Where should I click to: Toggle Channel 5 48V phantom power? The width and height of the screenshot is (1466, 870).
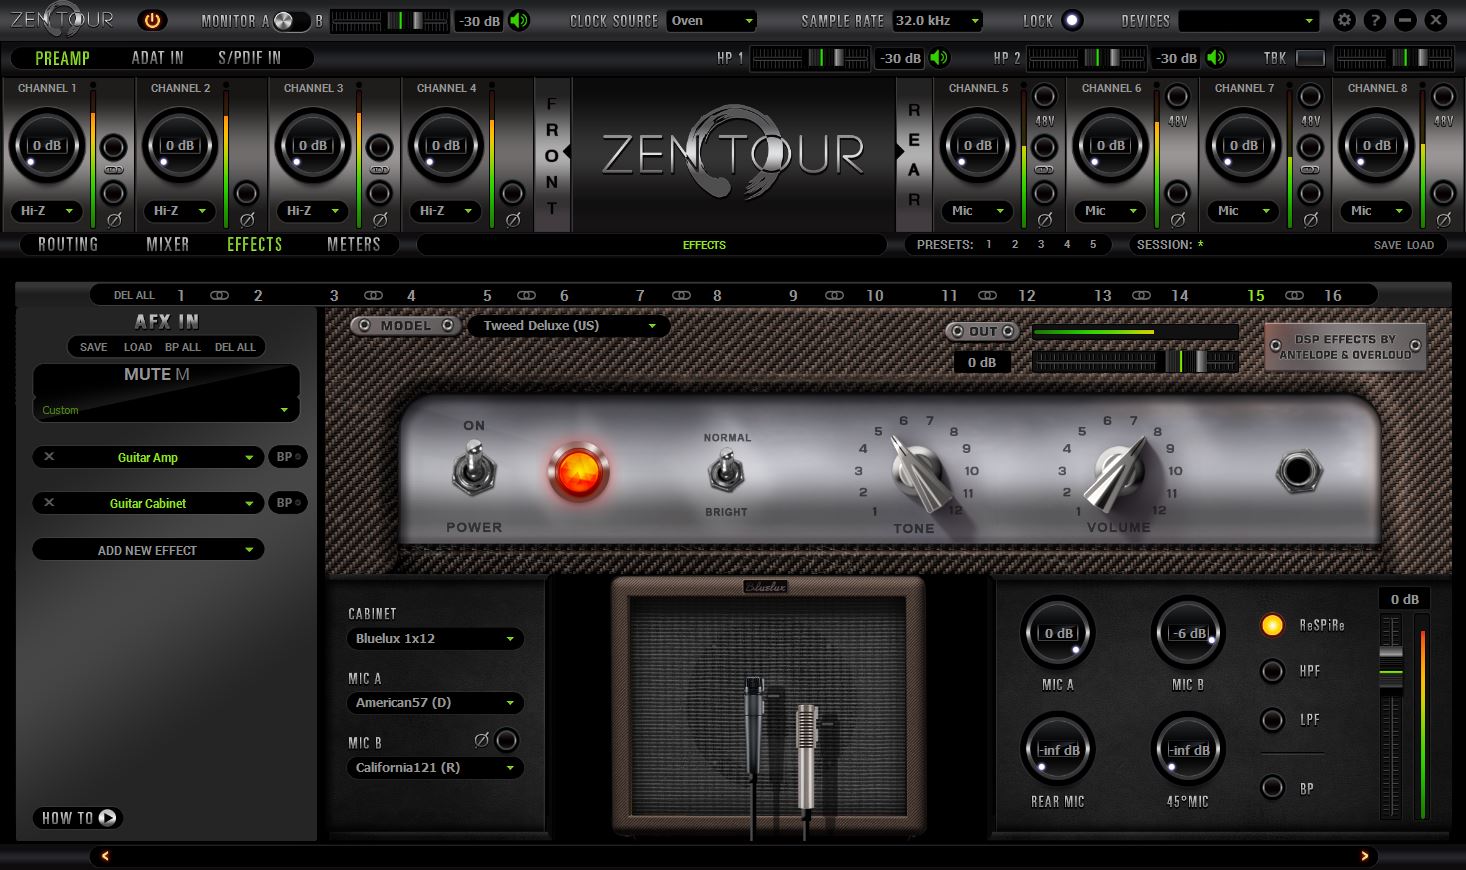coord(1044,97)
